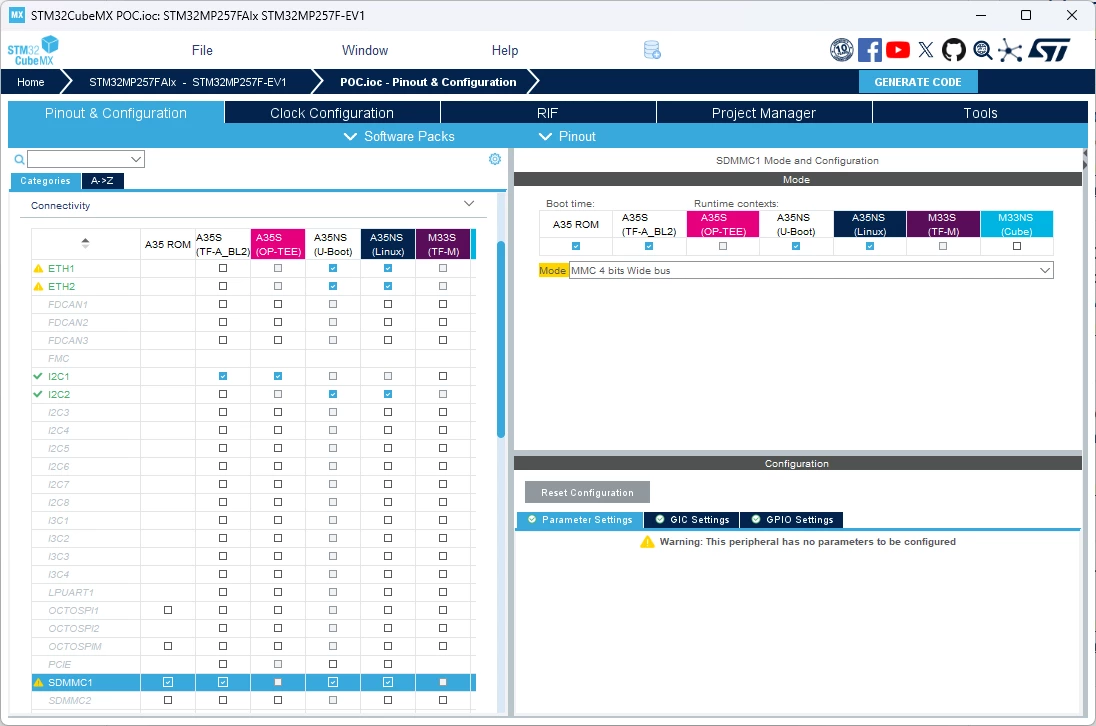Toggle I2C2 A35NS (U-Boot) checkbox
1096x726 pixels.
pos(333,394)
